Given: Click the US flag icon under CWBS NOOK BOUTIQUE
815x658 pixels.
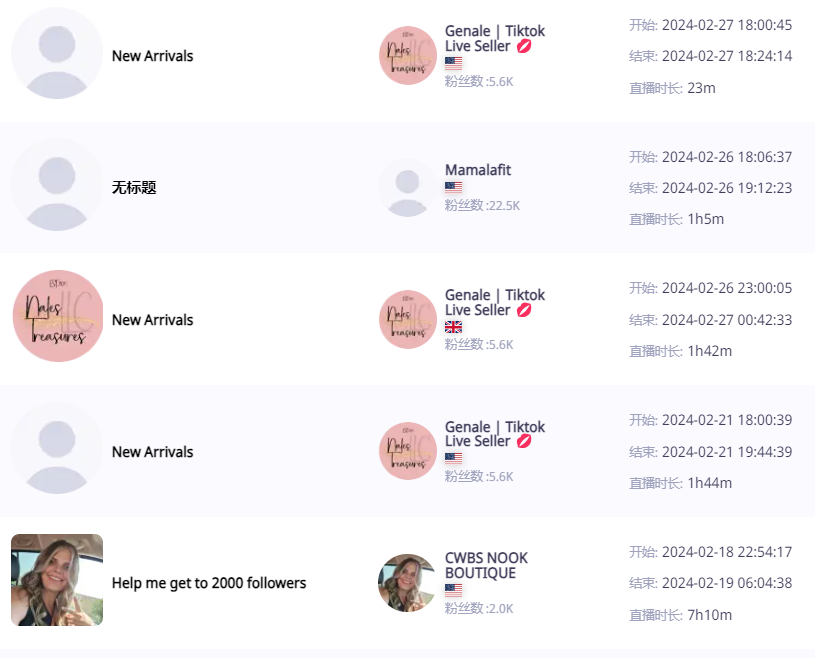Looking at the screenshot, I should tap(453, 590).
